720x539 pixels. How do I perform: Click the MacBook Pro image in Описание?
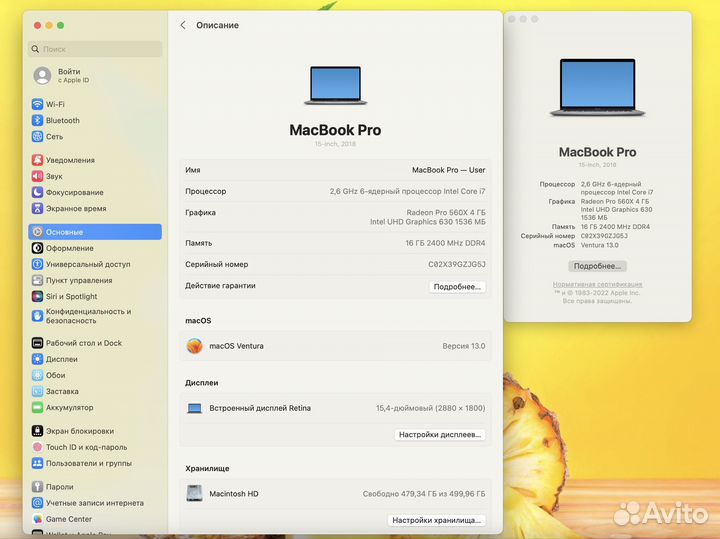335,85
